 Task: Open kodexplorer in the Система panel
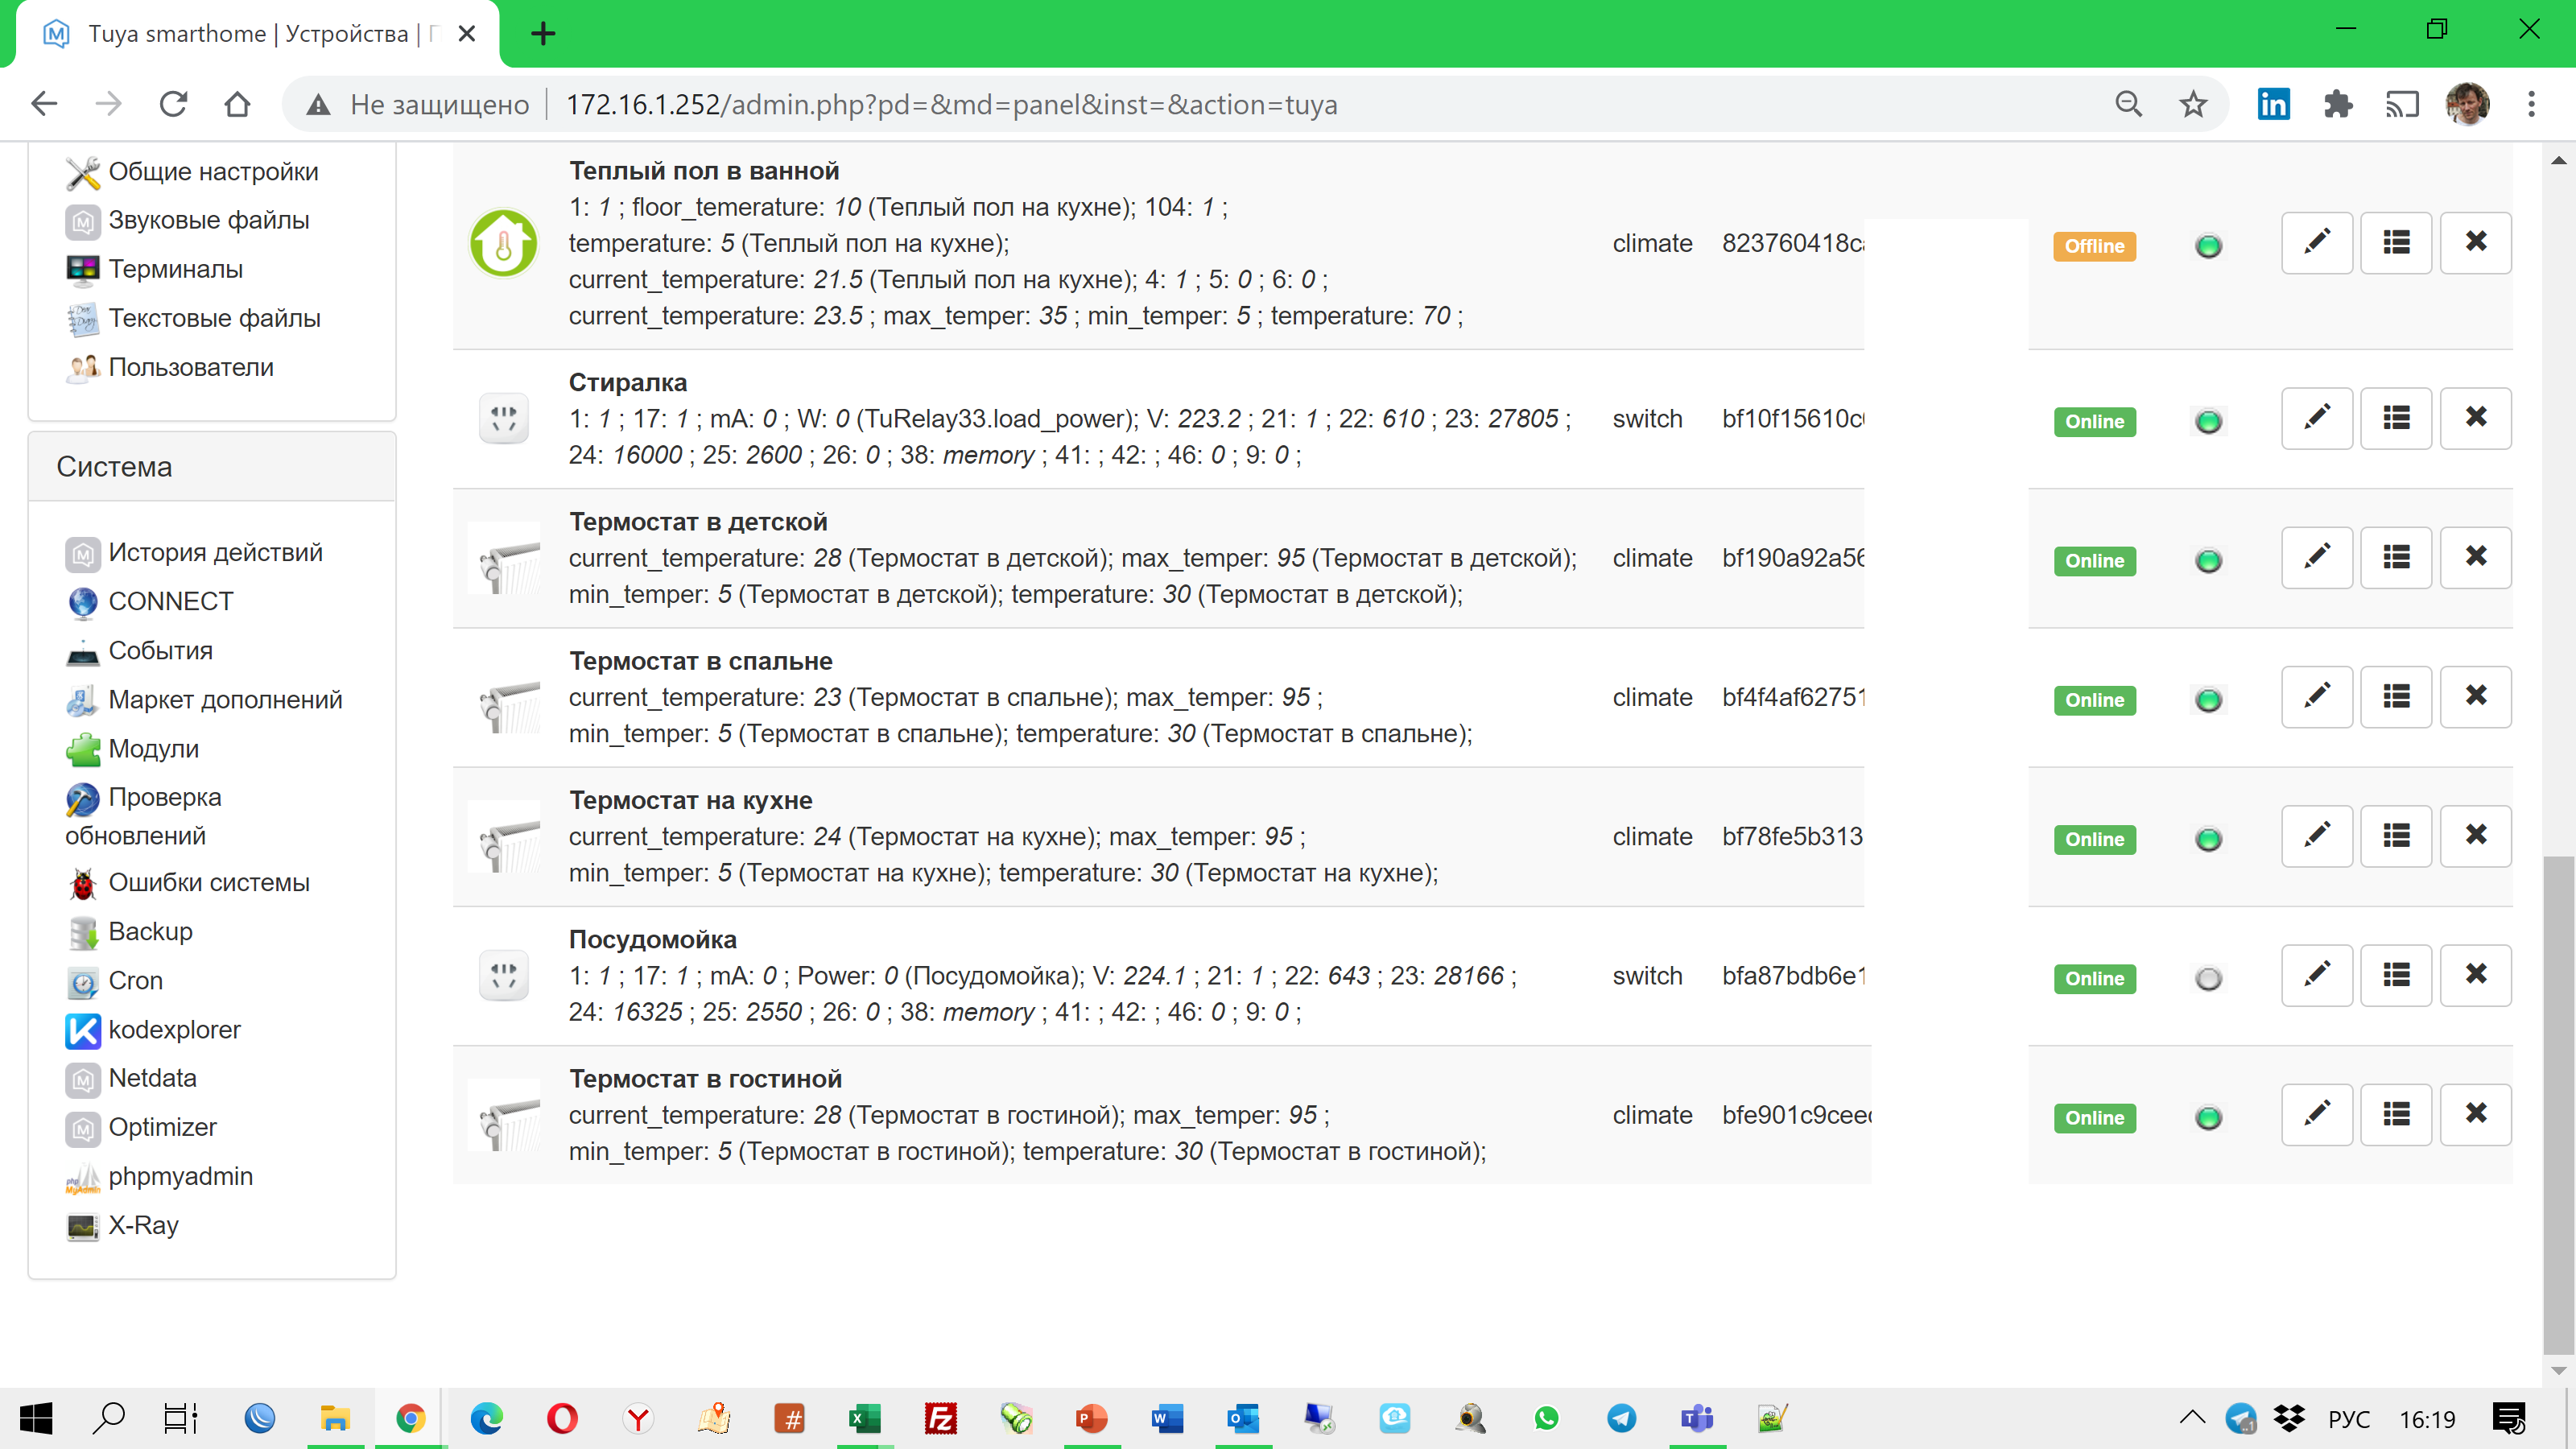(175, 1029)
